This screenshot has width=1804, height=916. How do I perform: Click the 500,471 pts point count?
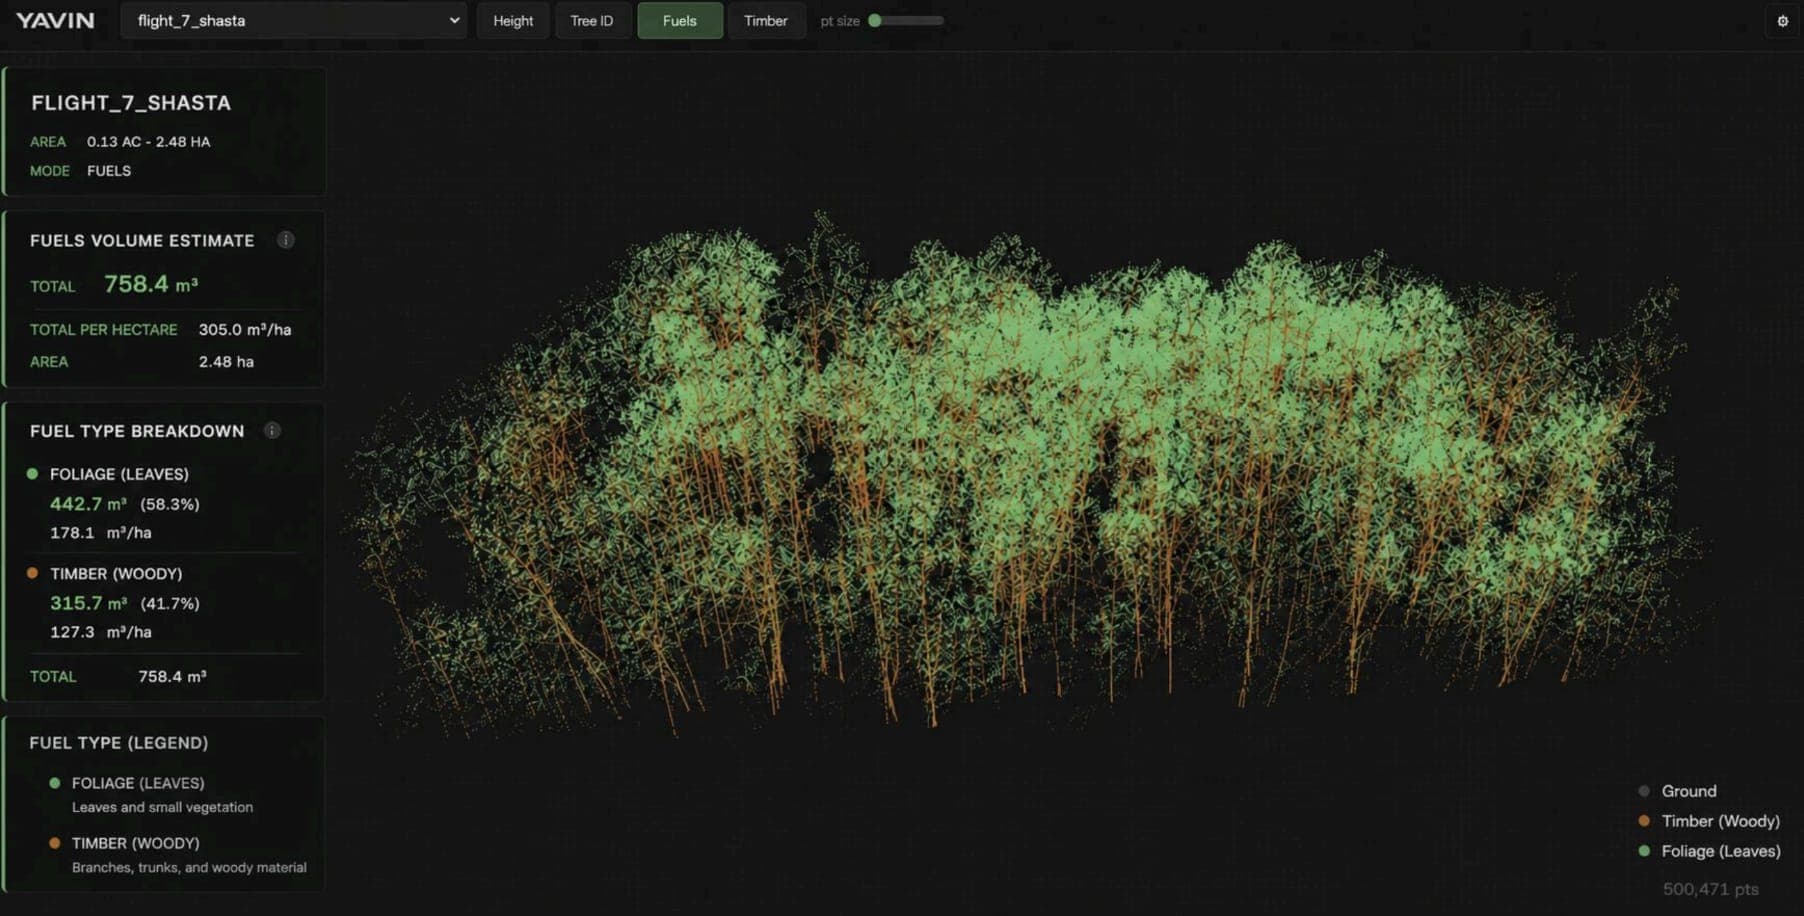(x=1710, y=889)
